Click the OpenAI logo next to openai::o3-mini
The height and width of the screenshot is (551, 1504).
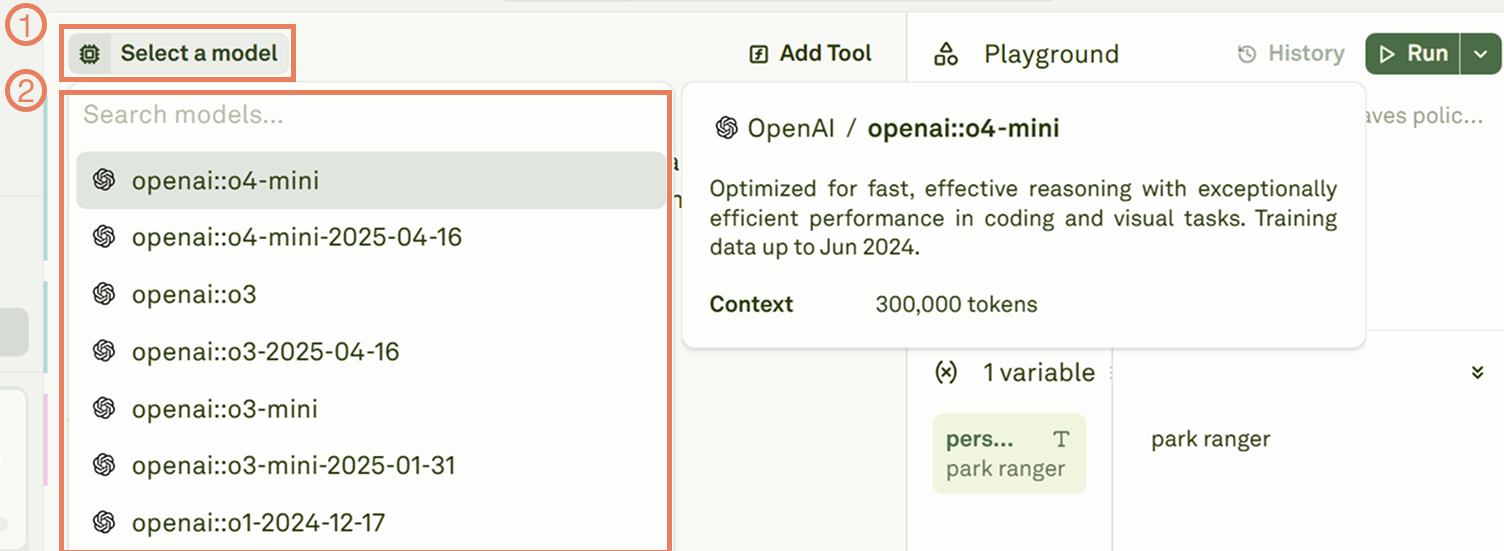[104, 408]
